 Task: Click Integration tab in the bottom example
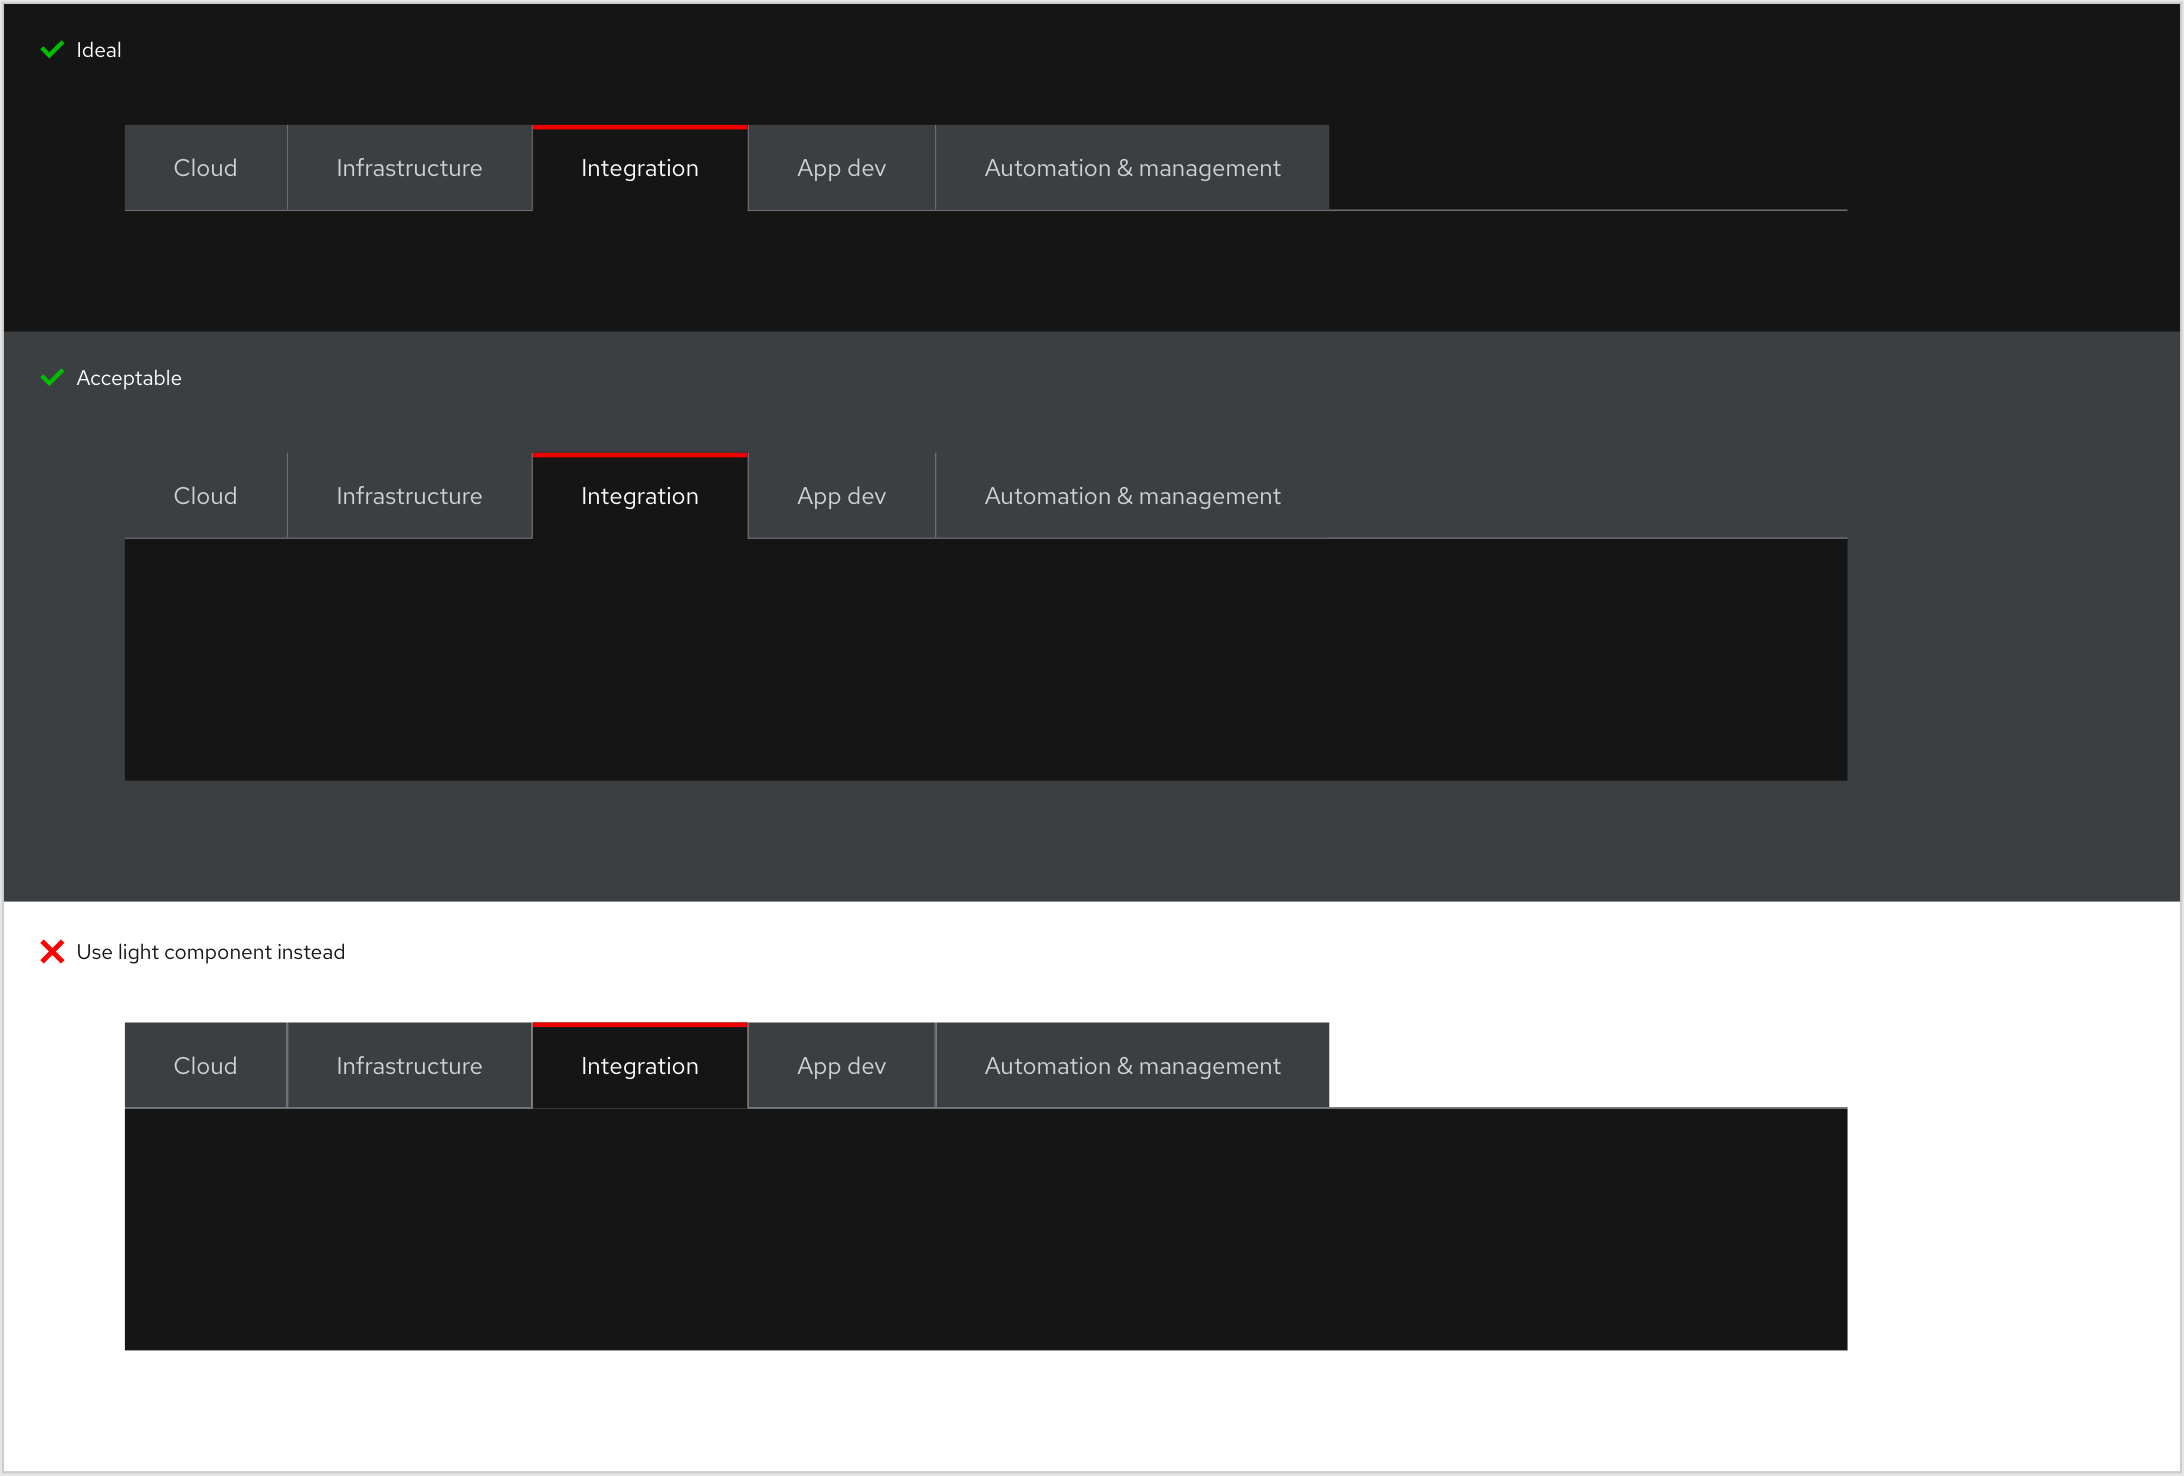point(640,1065)
